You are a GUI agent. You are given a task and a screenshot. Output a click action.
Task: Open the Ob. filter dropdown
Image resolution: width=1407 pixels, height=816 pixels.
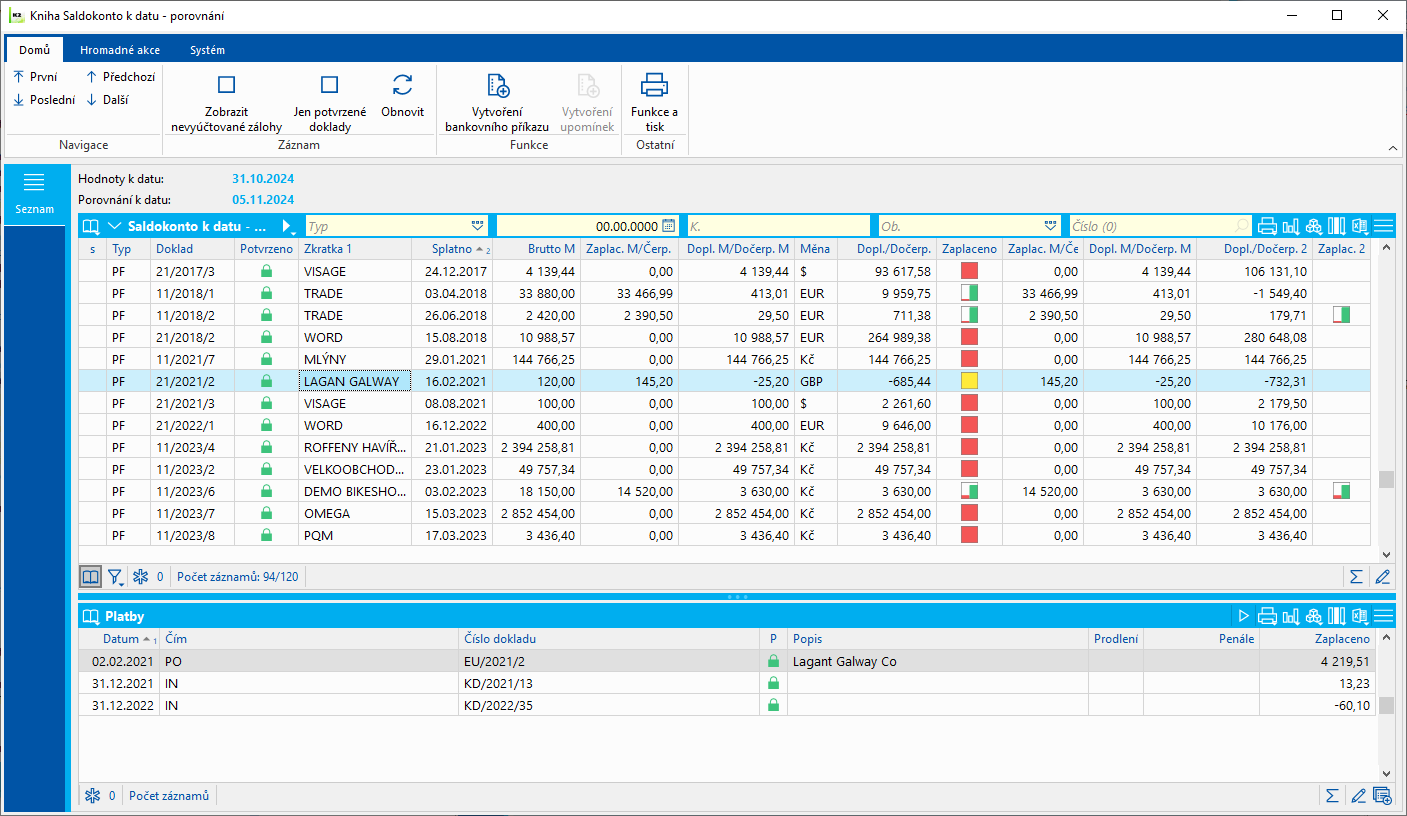pyautogui.click(x=1050, y=226)
